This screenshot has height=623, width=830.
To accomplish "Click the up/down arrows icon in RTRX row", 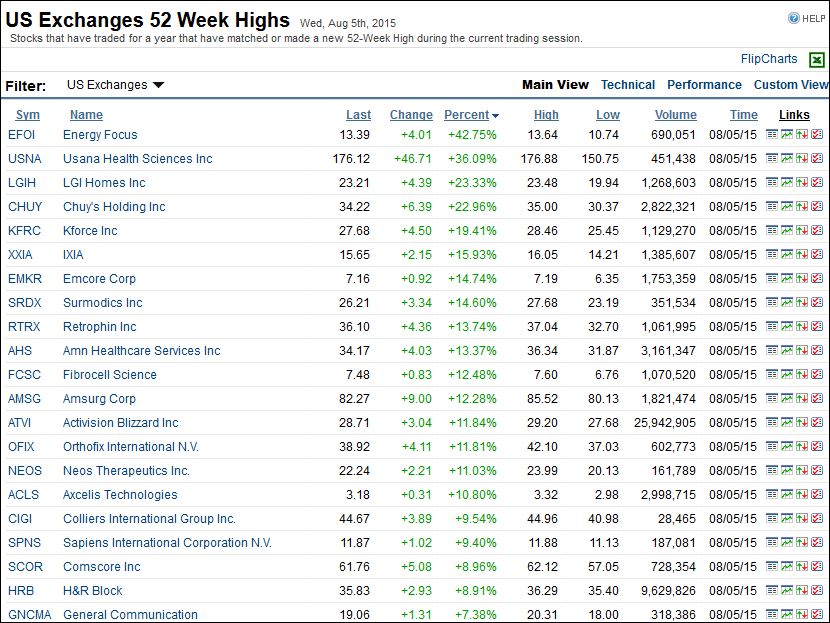I will [801, 327].
